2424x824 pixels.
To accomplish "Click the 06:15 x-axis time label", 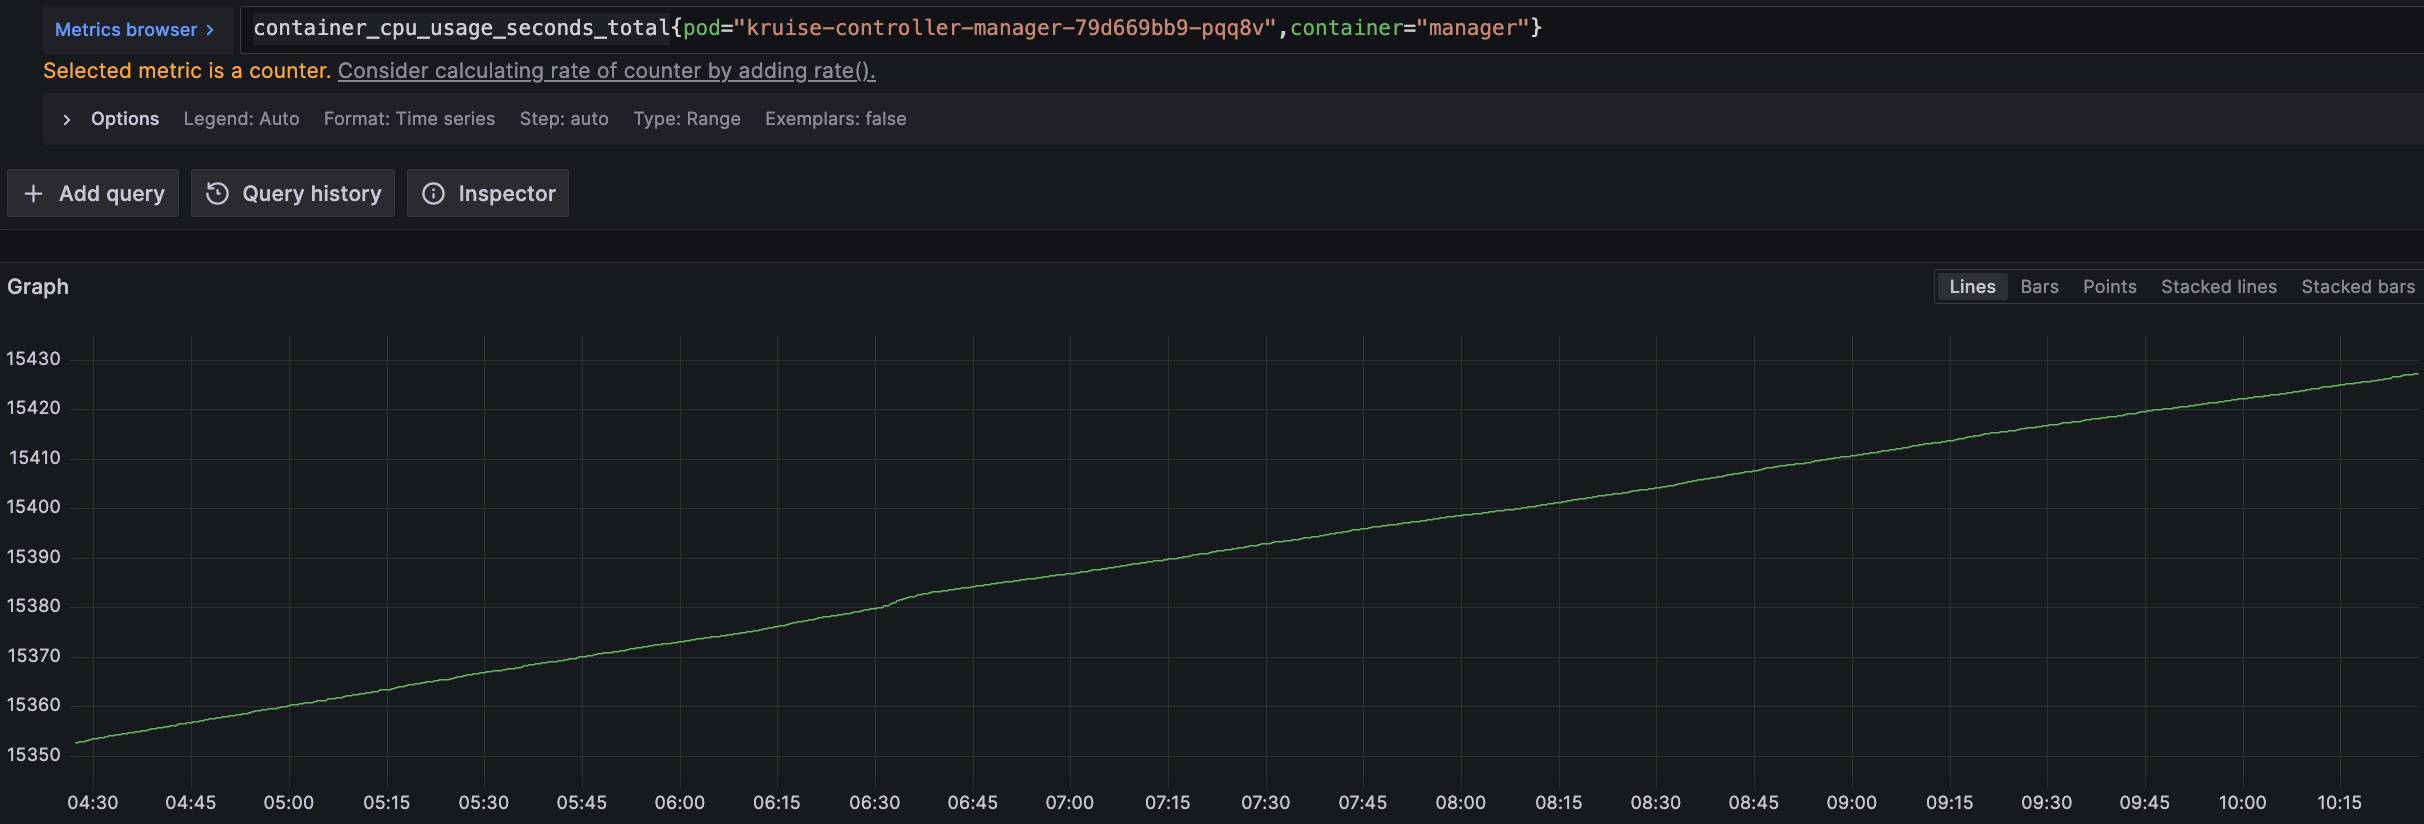I will (x=777, y=803).
